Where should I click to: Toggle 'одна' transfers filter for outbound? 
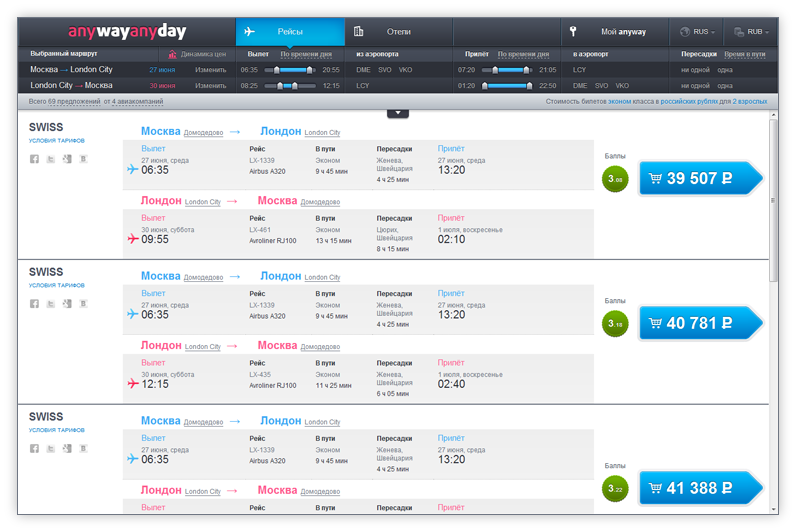click(725, 70)
